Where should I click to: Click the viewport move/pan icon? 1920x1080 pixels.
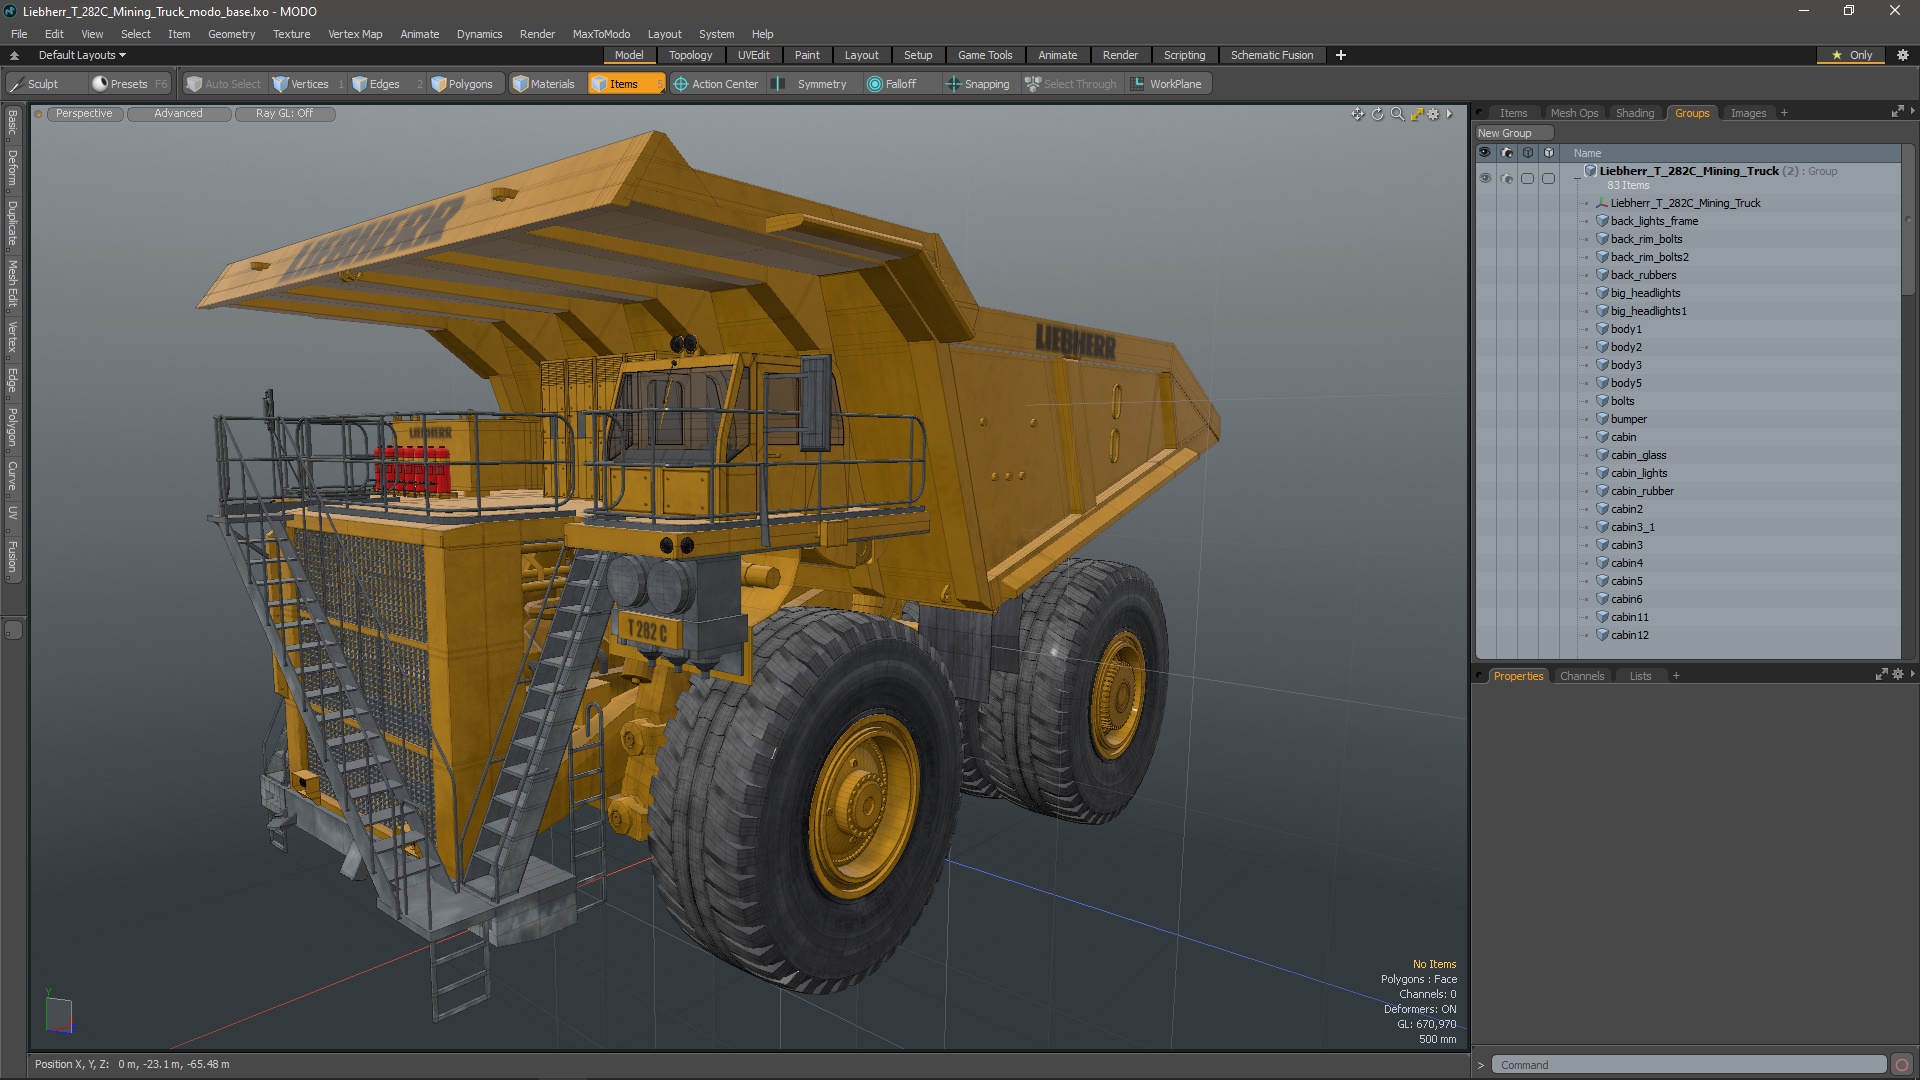coord(1357,114)
